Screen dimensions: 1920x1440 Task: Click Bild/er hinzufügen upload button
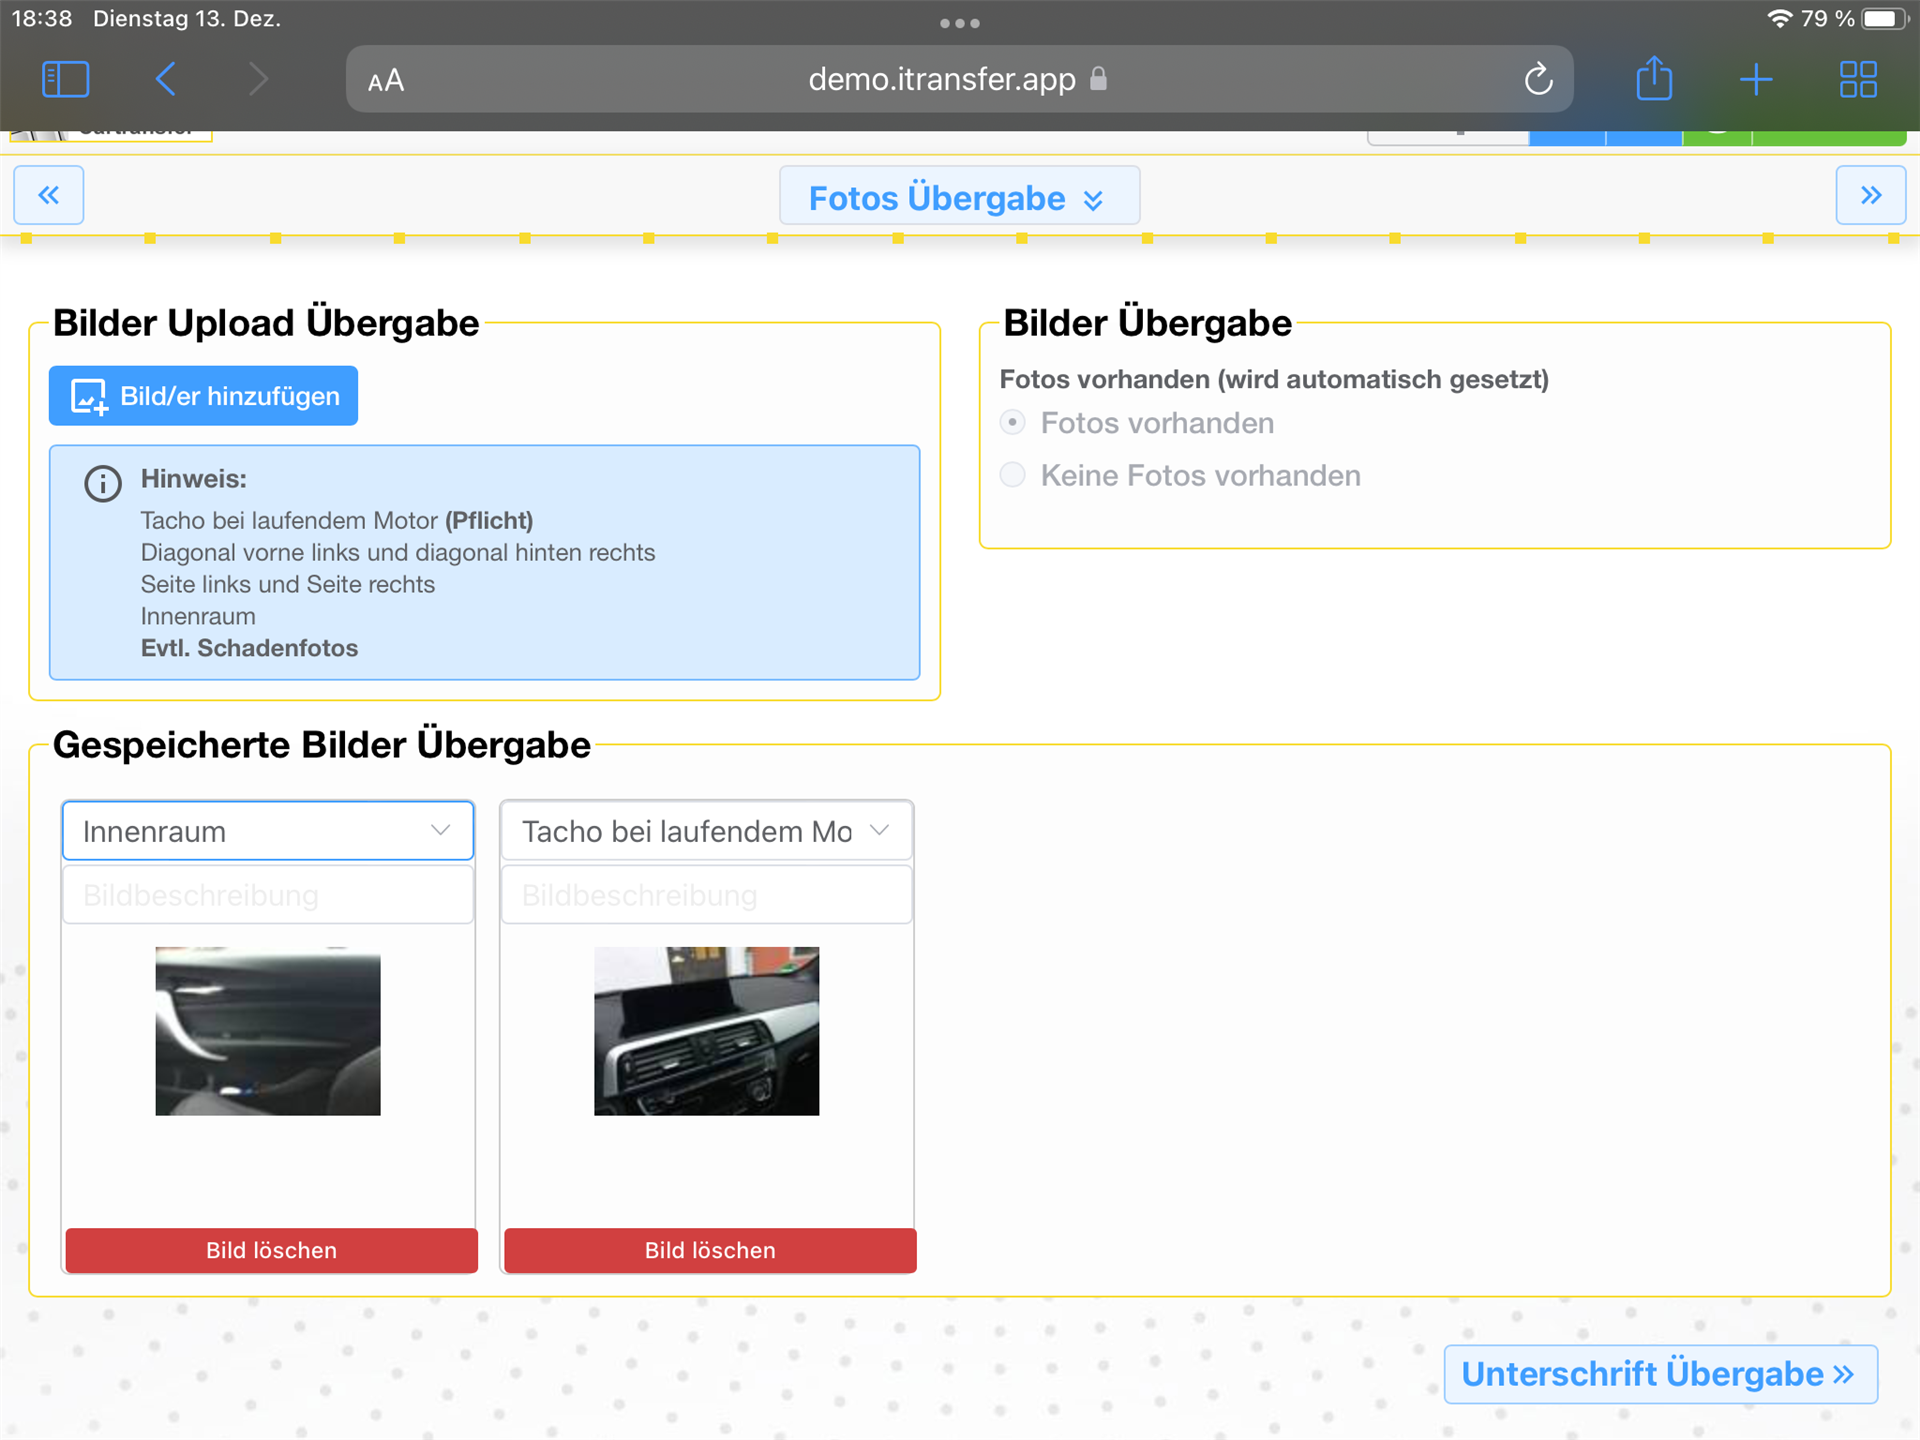(204, 396)
